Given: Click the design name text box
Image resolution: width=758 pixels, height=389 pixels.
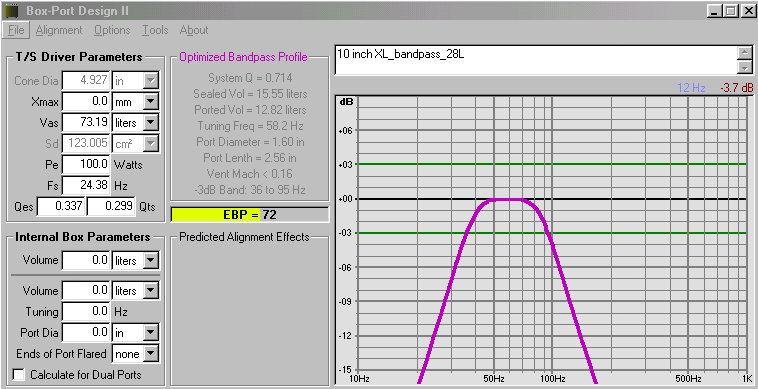Looking at the screenshot, I should (537, 60).
